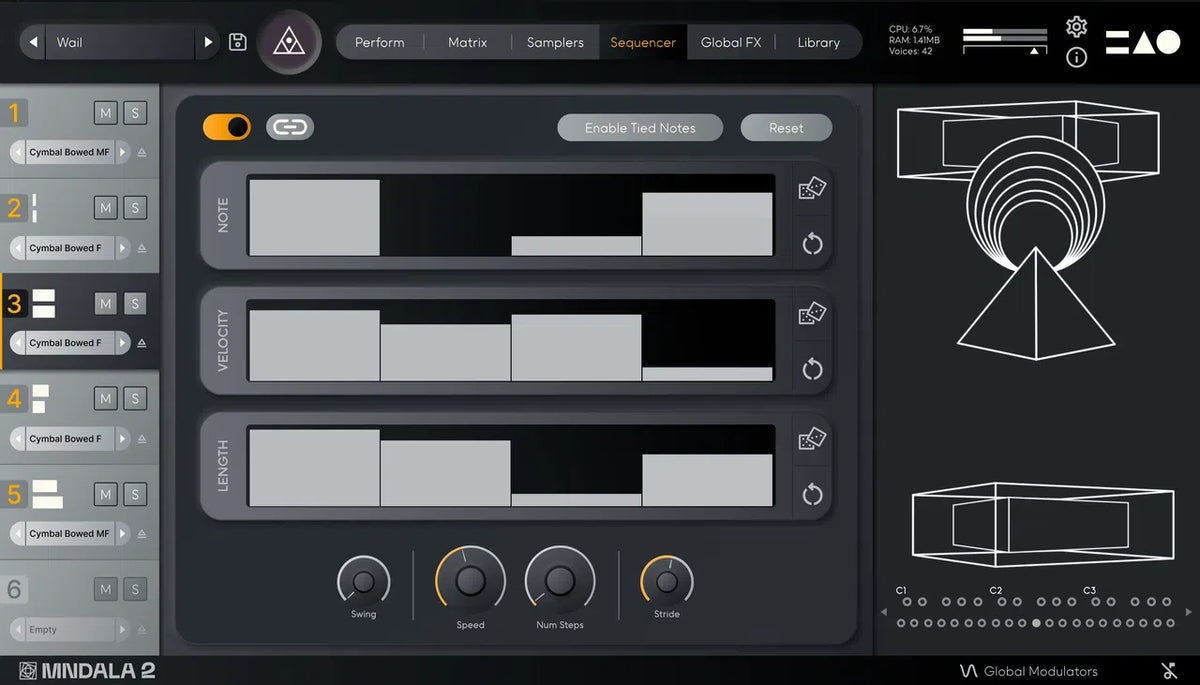Switch to the Matrix tab
This screenshot has width=1200, height=685.
tap(467, 42)
